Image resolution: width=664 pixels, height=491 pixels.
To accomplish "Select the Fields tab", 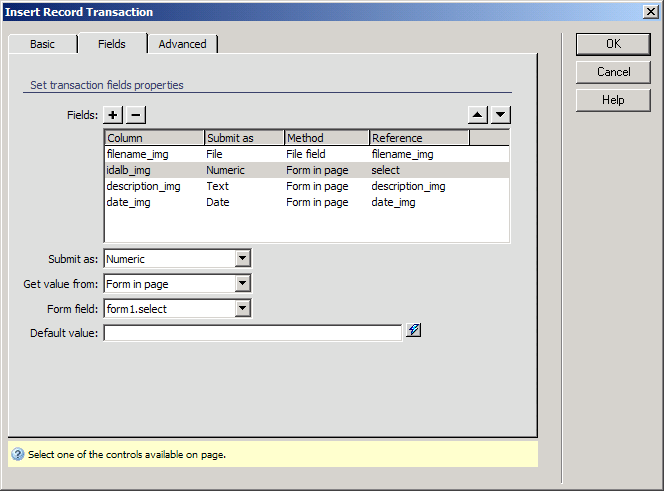I will click(112, 44).
